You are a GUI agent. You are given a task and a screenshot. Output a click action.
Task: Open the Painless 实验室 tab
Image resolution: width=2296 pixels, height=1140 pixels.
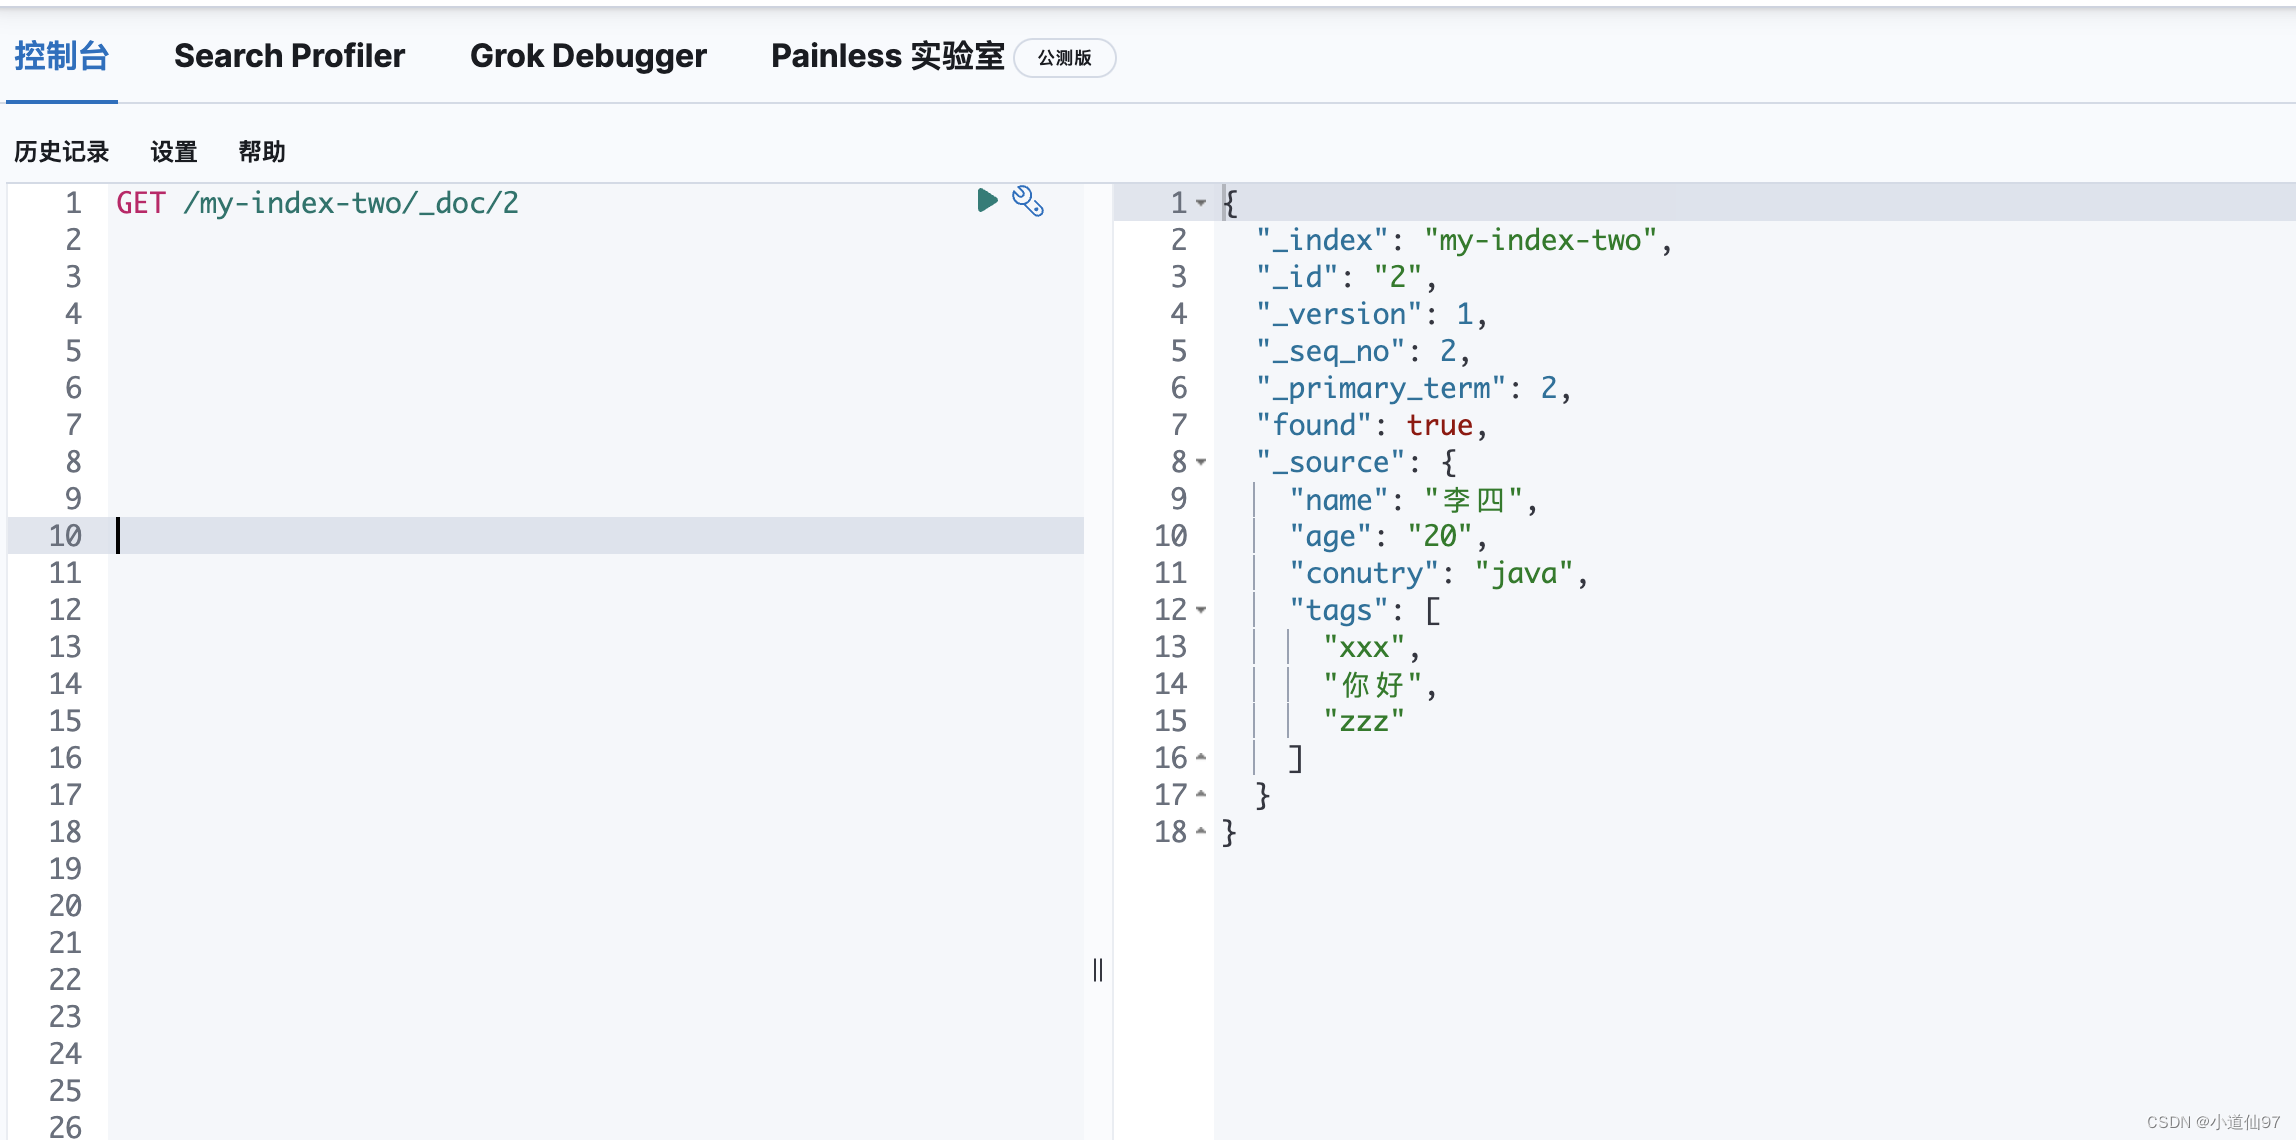[887, 56]
